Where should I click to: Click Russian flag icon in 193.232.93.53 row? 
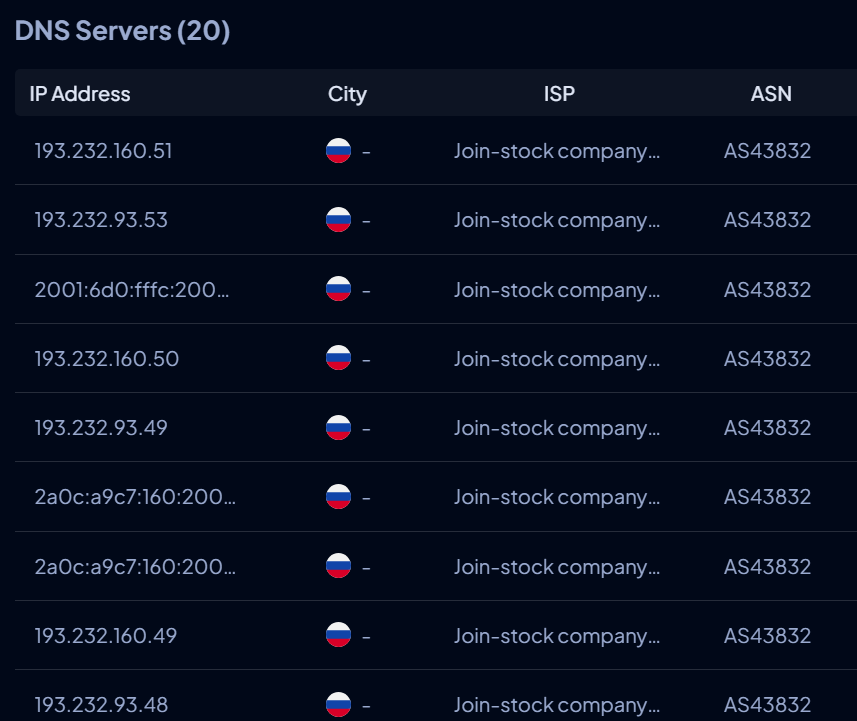pyautogui.click(x=338, y=220)
